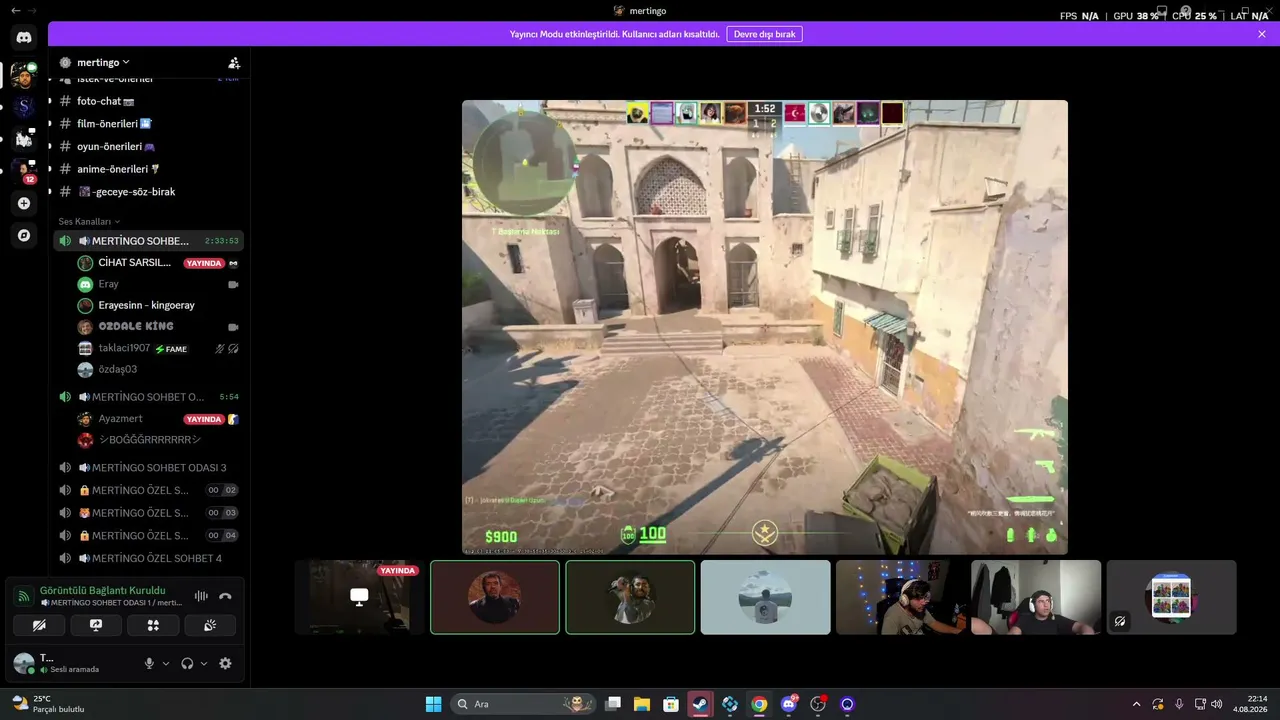Open the geceye-söz-birak channel

point(148,191)
